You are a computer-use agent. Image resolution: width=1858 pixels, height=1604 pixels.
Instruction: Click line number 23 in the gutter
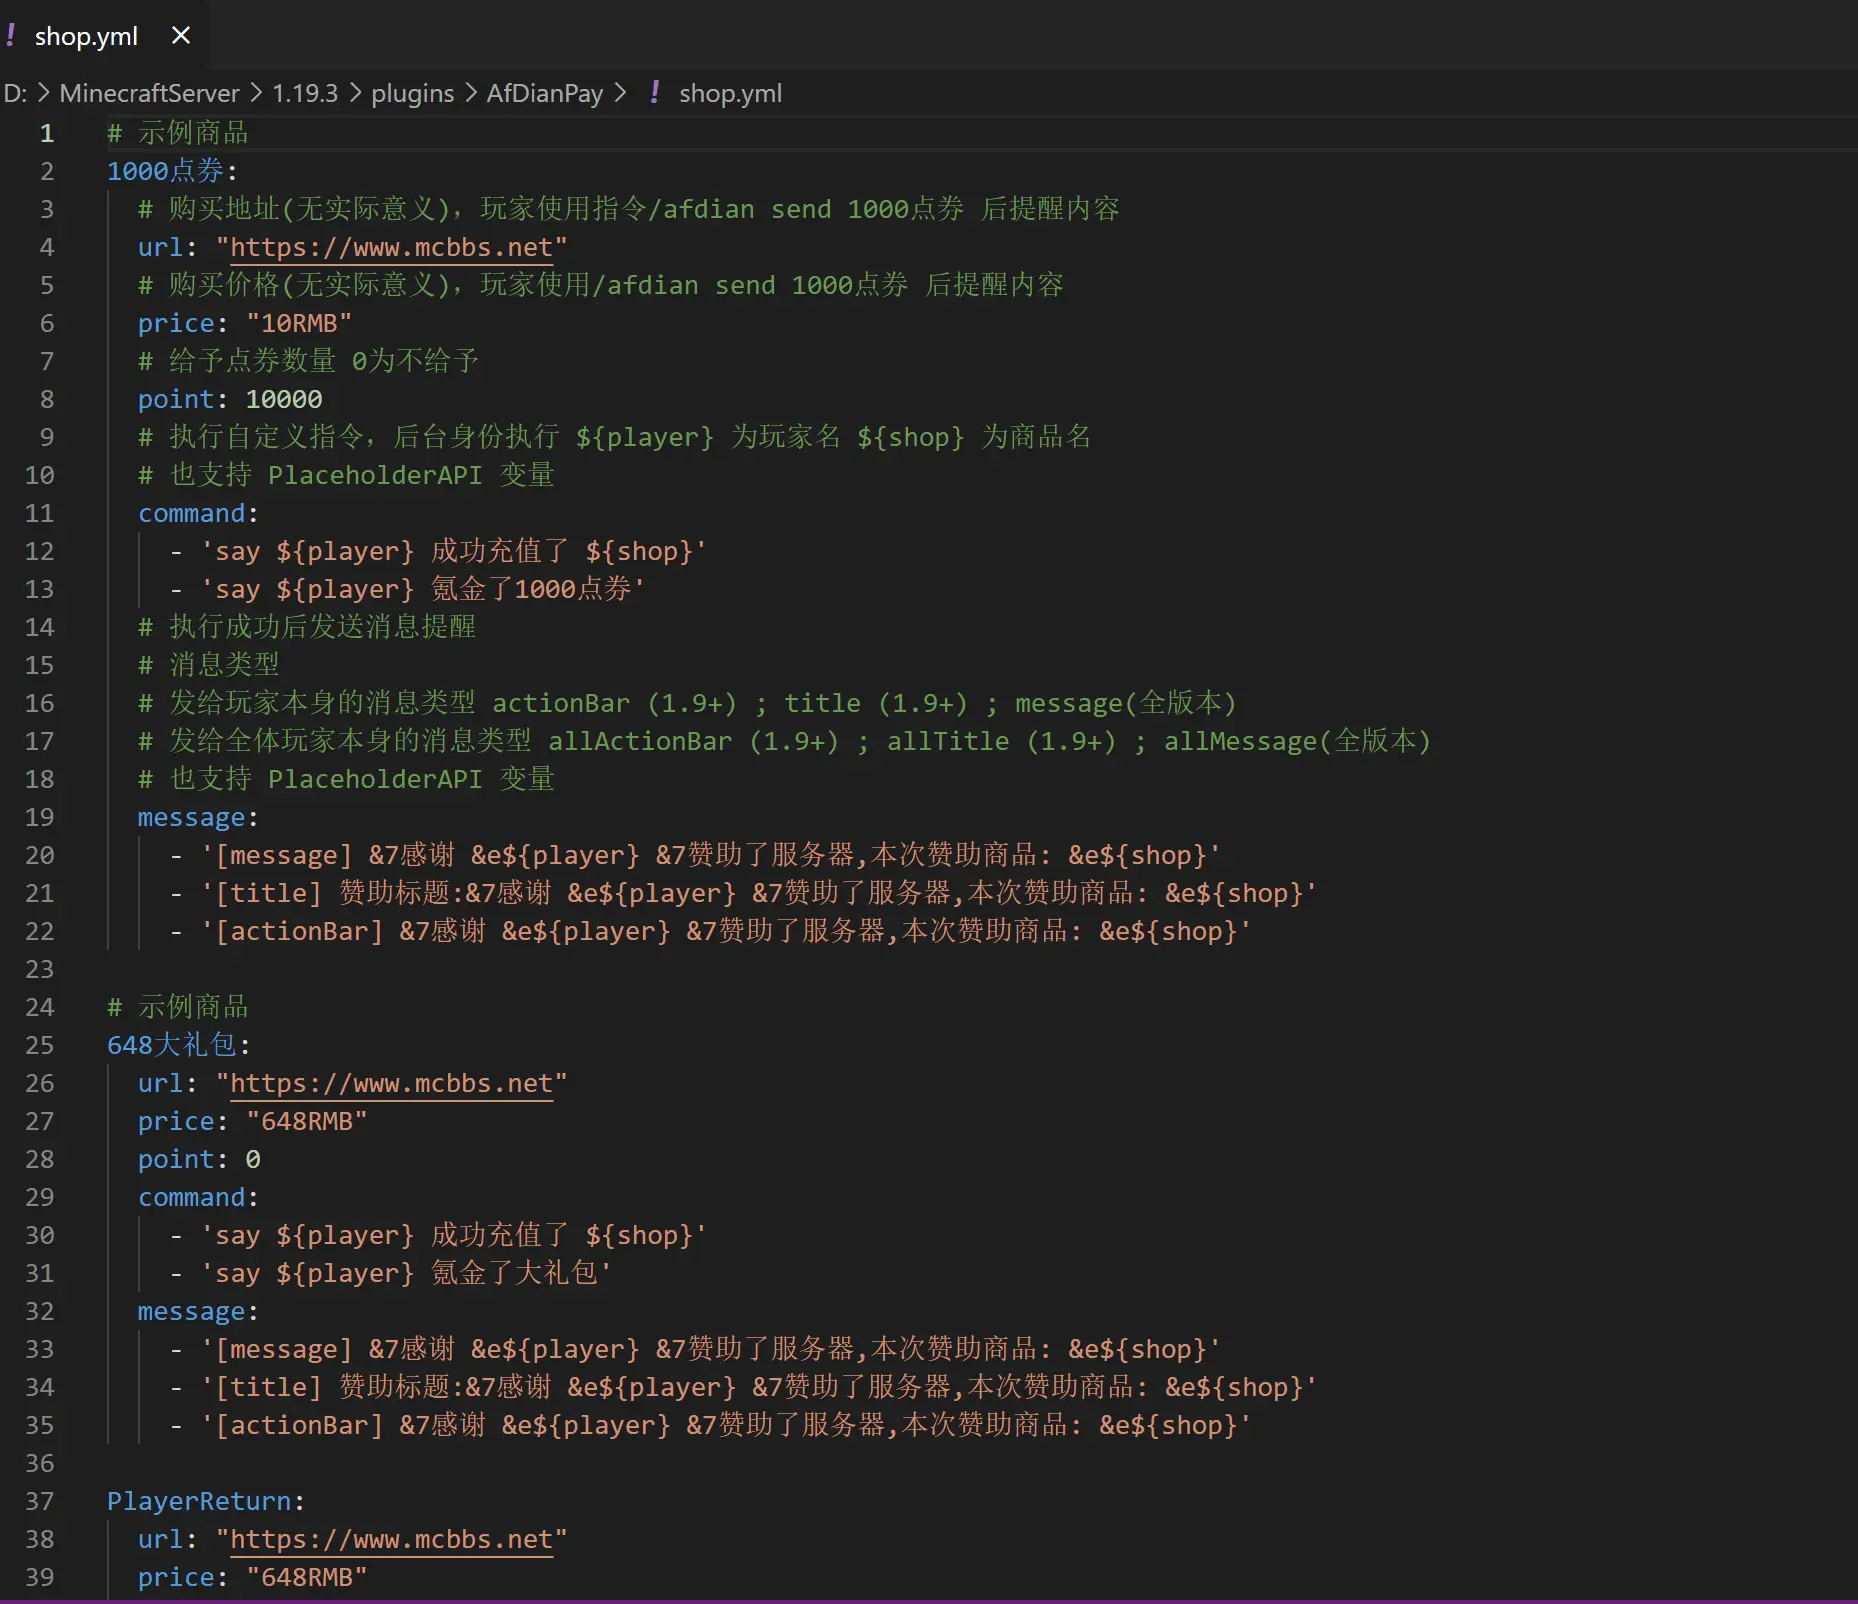point(39,969)
